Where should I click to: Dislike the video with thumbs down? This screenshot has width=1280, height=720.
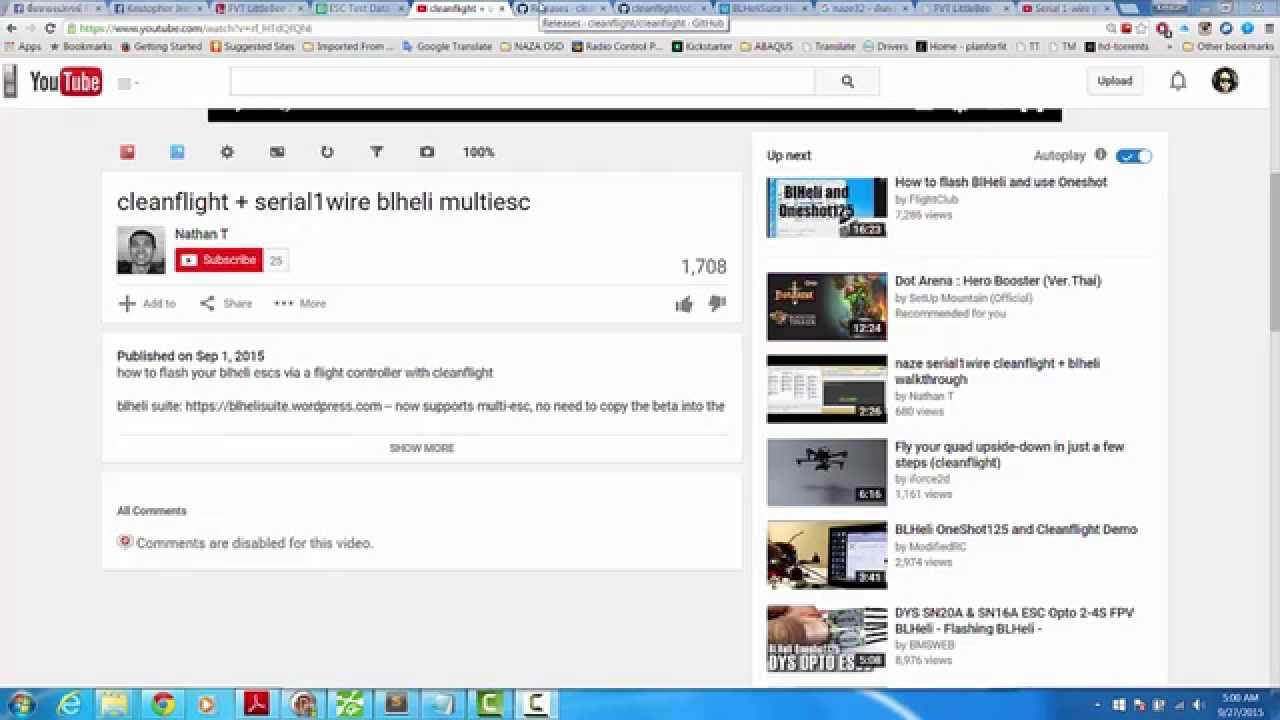[717, 303]
